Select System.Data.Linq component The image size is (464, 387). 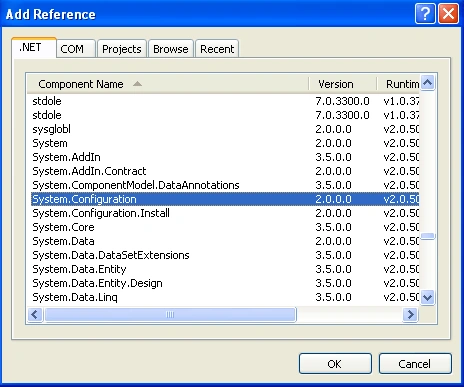pos(225,297)
